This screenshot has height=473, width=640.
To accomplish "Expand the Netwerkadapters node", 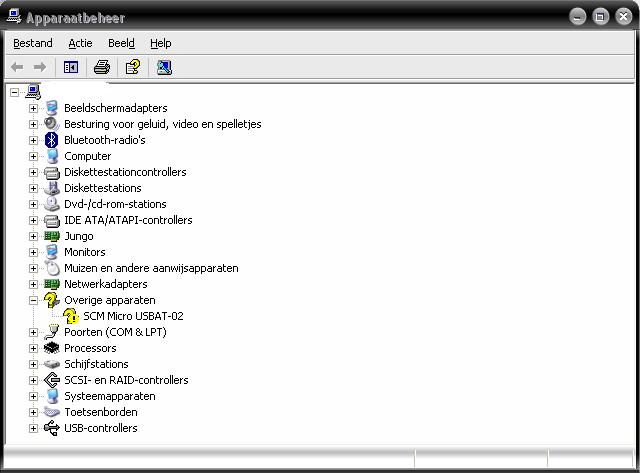I will 33,284.
